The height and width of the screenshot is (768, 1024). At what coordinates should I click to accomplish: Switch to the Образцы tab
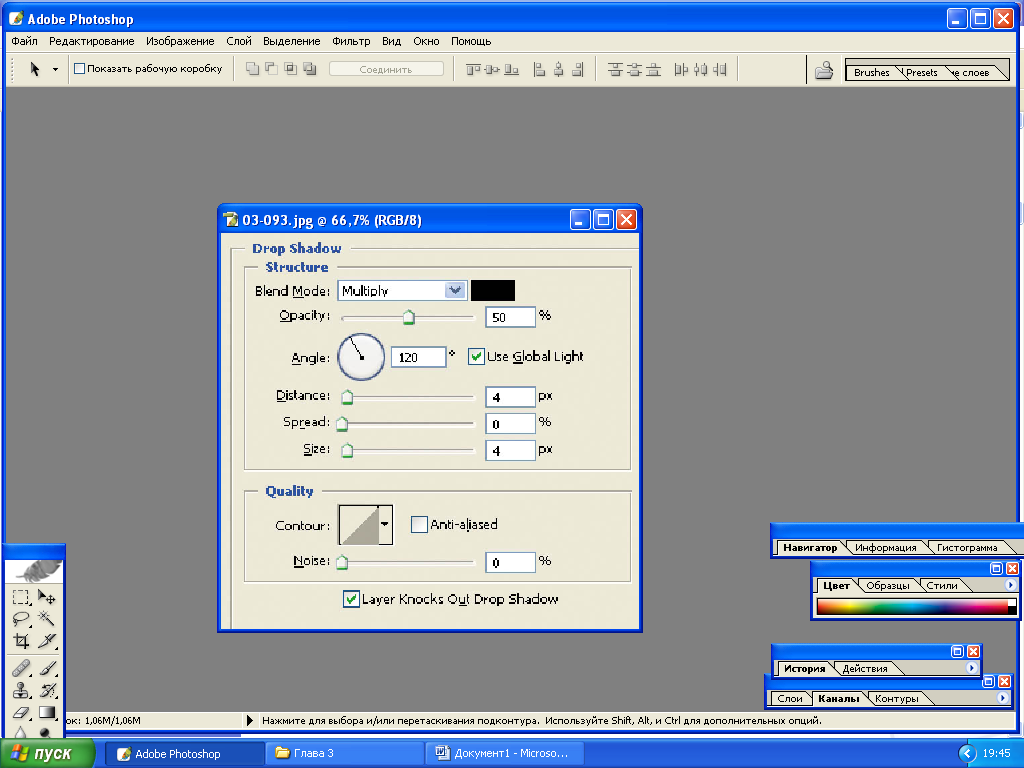pyautogui.click(x=888, y=586)
